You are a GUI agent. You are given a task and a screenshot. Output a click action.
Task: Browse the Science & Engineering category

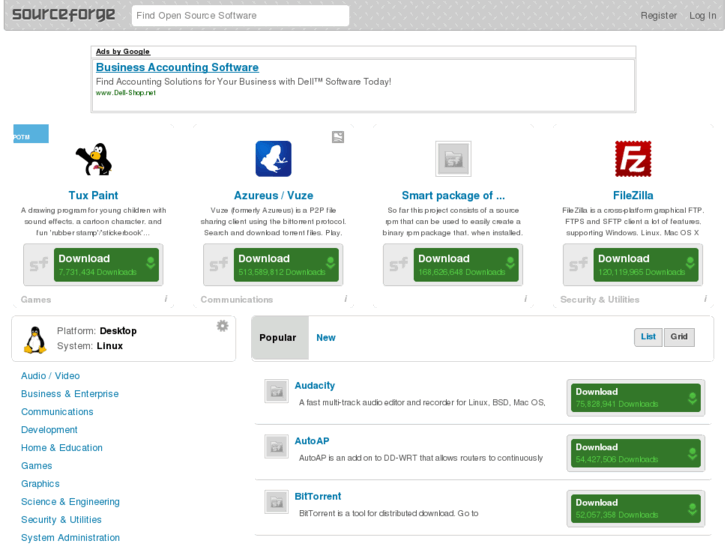(70, 502)
